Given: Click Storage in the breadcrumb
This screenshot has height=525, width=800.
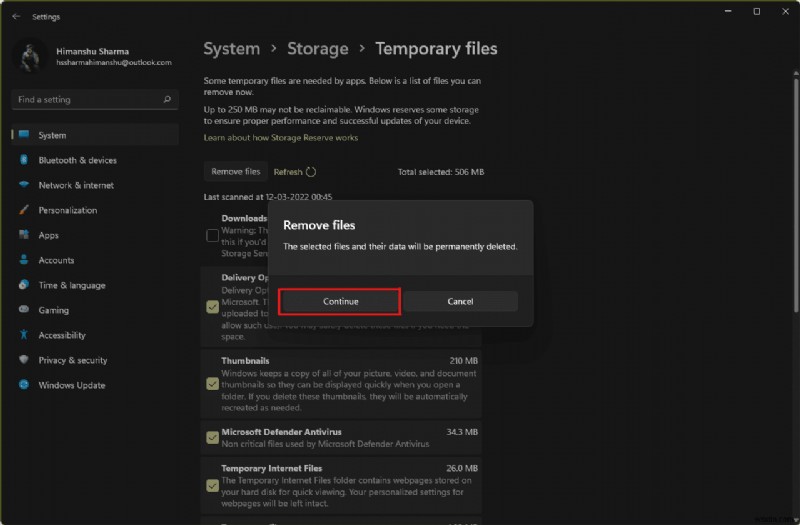Looking at the screenshot, I should click(317, 48).
